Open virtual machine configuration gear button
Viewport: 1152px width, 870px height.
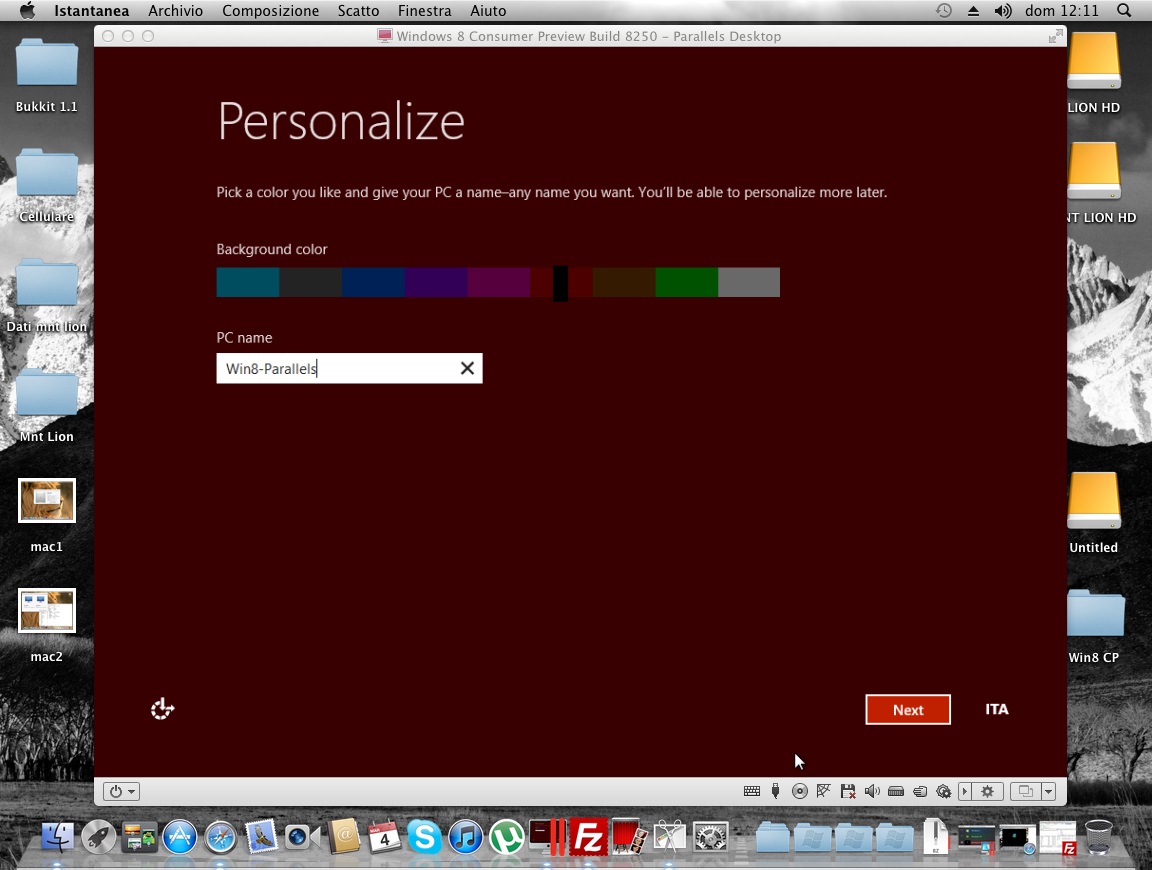coord(988,791)
